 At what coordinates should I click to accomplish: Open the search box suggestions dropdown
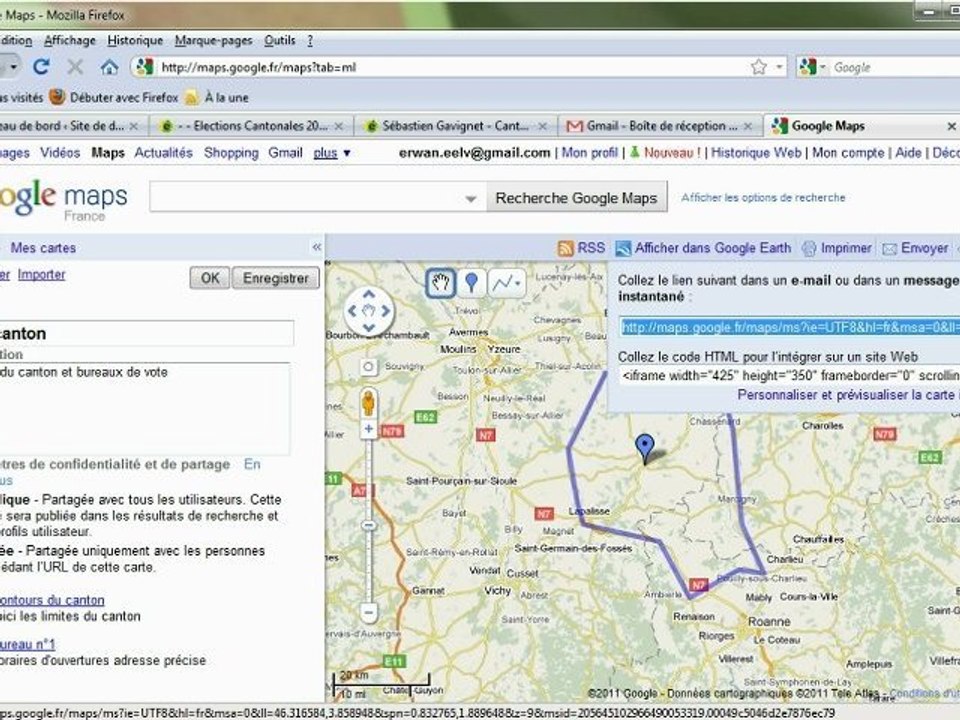click(x=470, y=199)
